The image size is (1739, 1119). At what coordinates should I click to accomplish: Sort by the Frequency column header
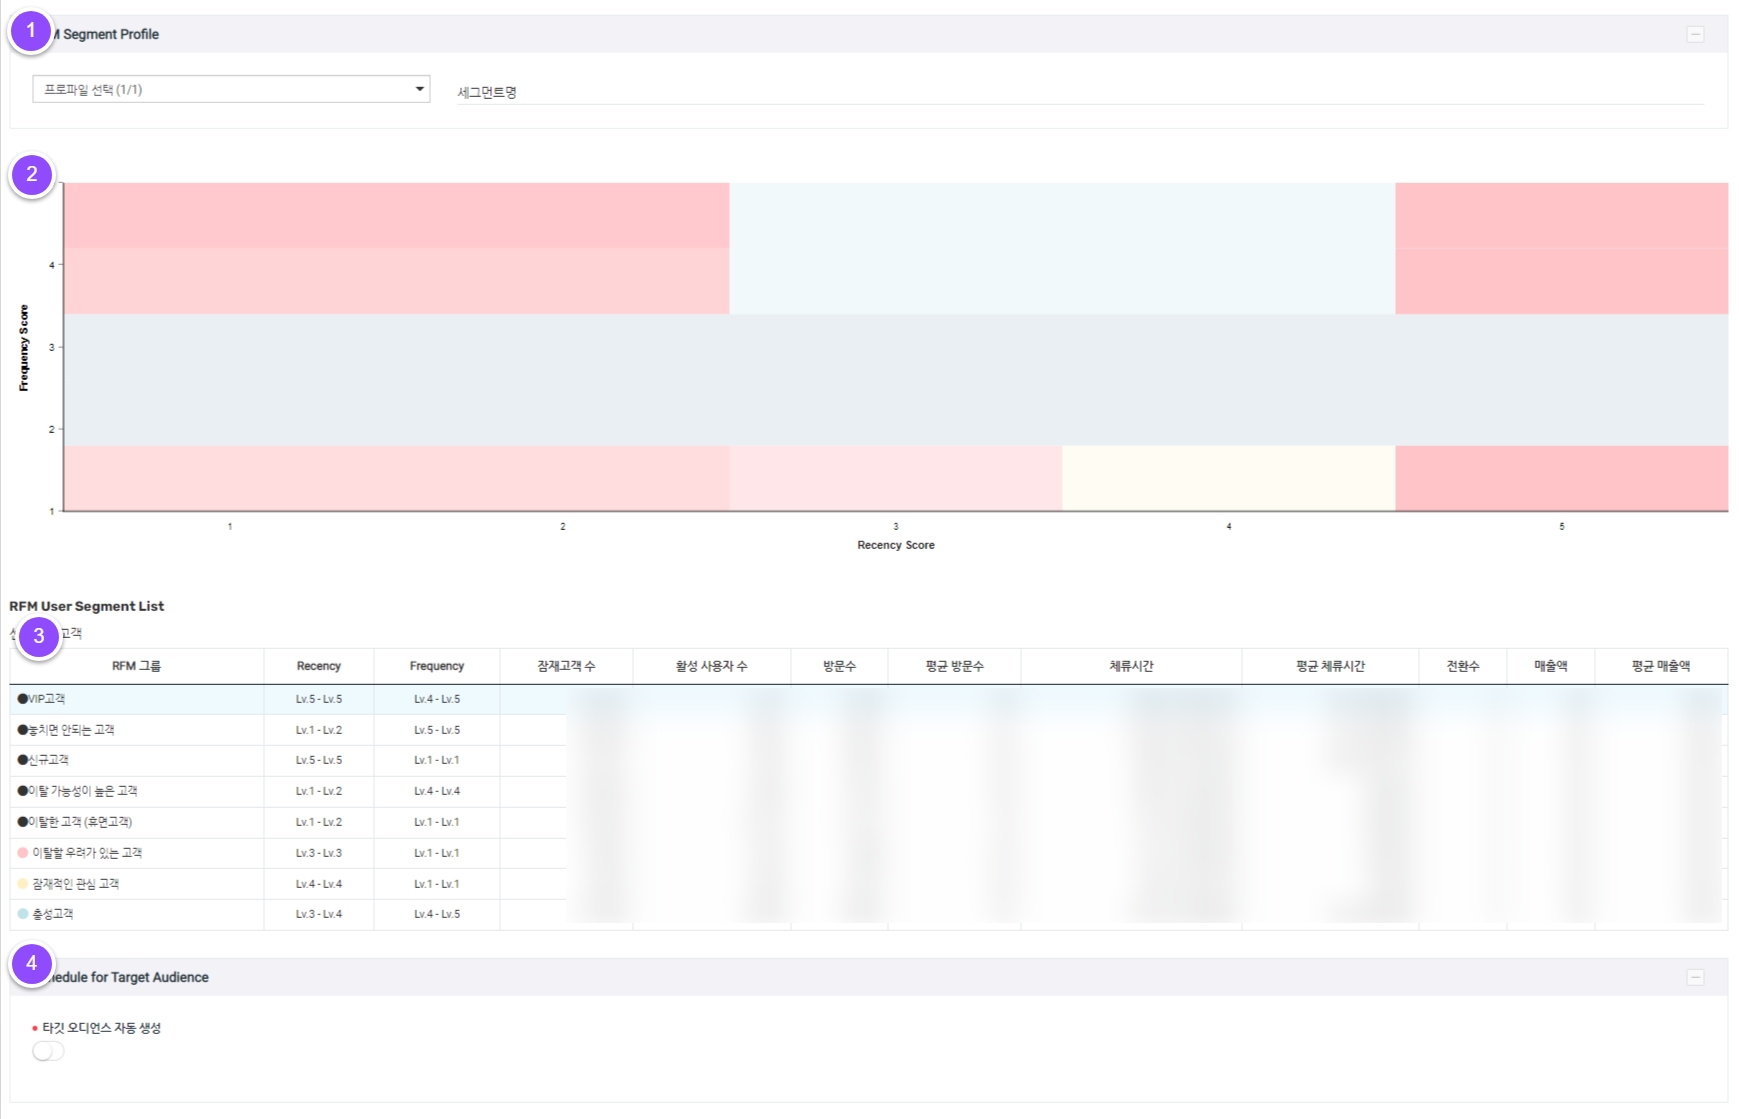(x=437, y=666)
